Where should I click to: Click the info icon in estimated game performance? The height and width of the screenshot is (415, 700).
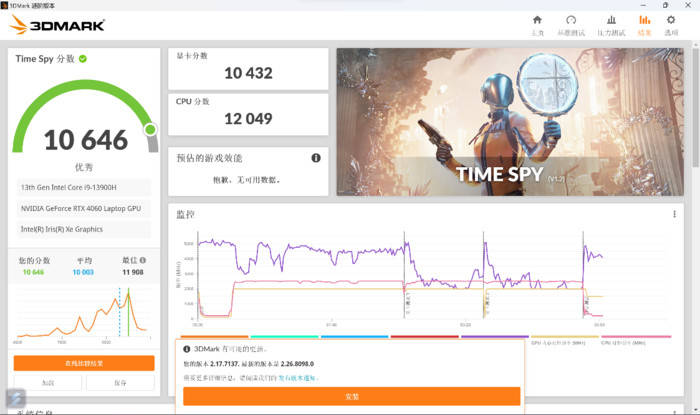(316, 158)
